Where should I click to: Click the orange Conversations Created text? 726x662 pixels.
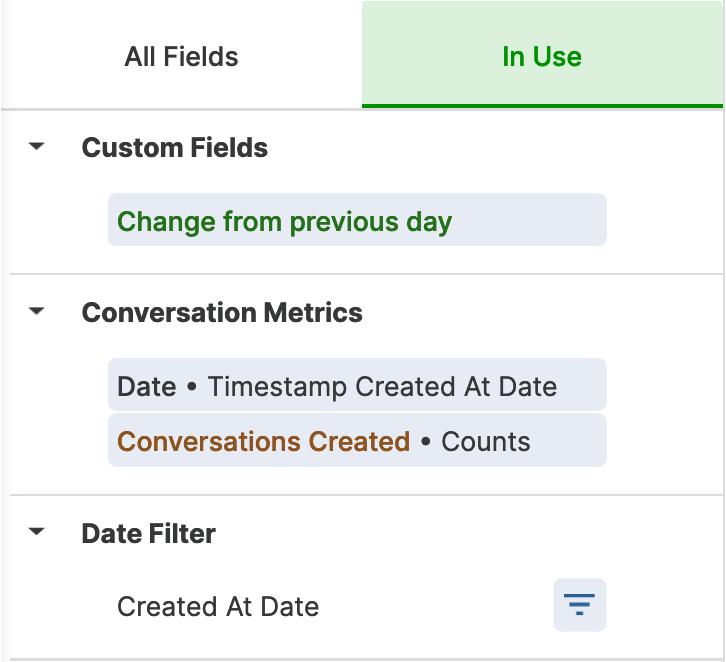[263, 441]
